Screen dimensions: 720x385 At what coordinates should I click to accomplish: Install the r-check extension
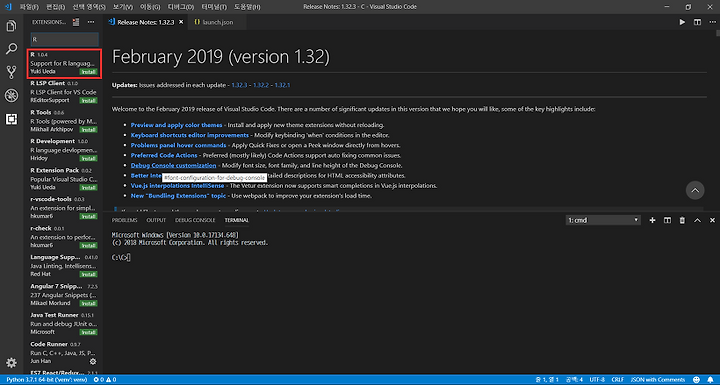pos(88,245)
